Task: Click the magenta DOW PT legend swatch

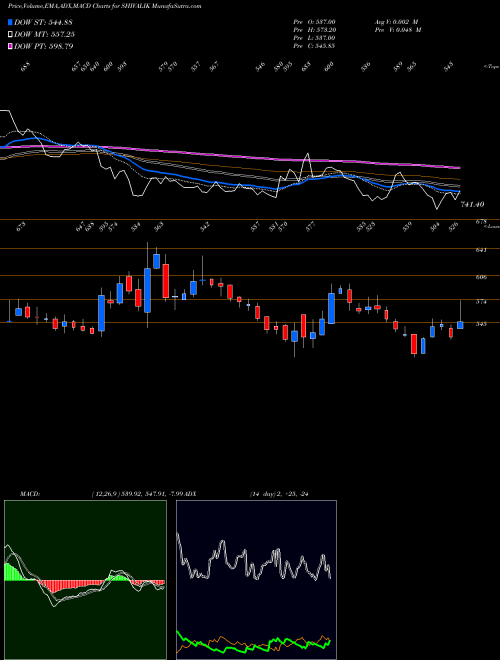Action: [10, 46]
